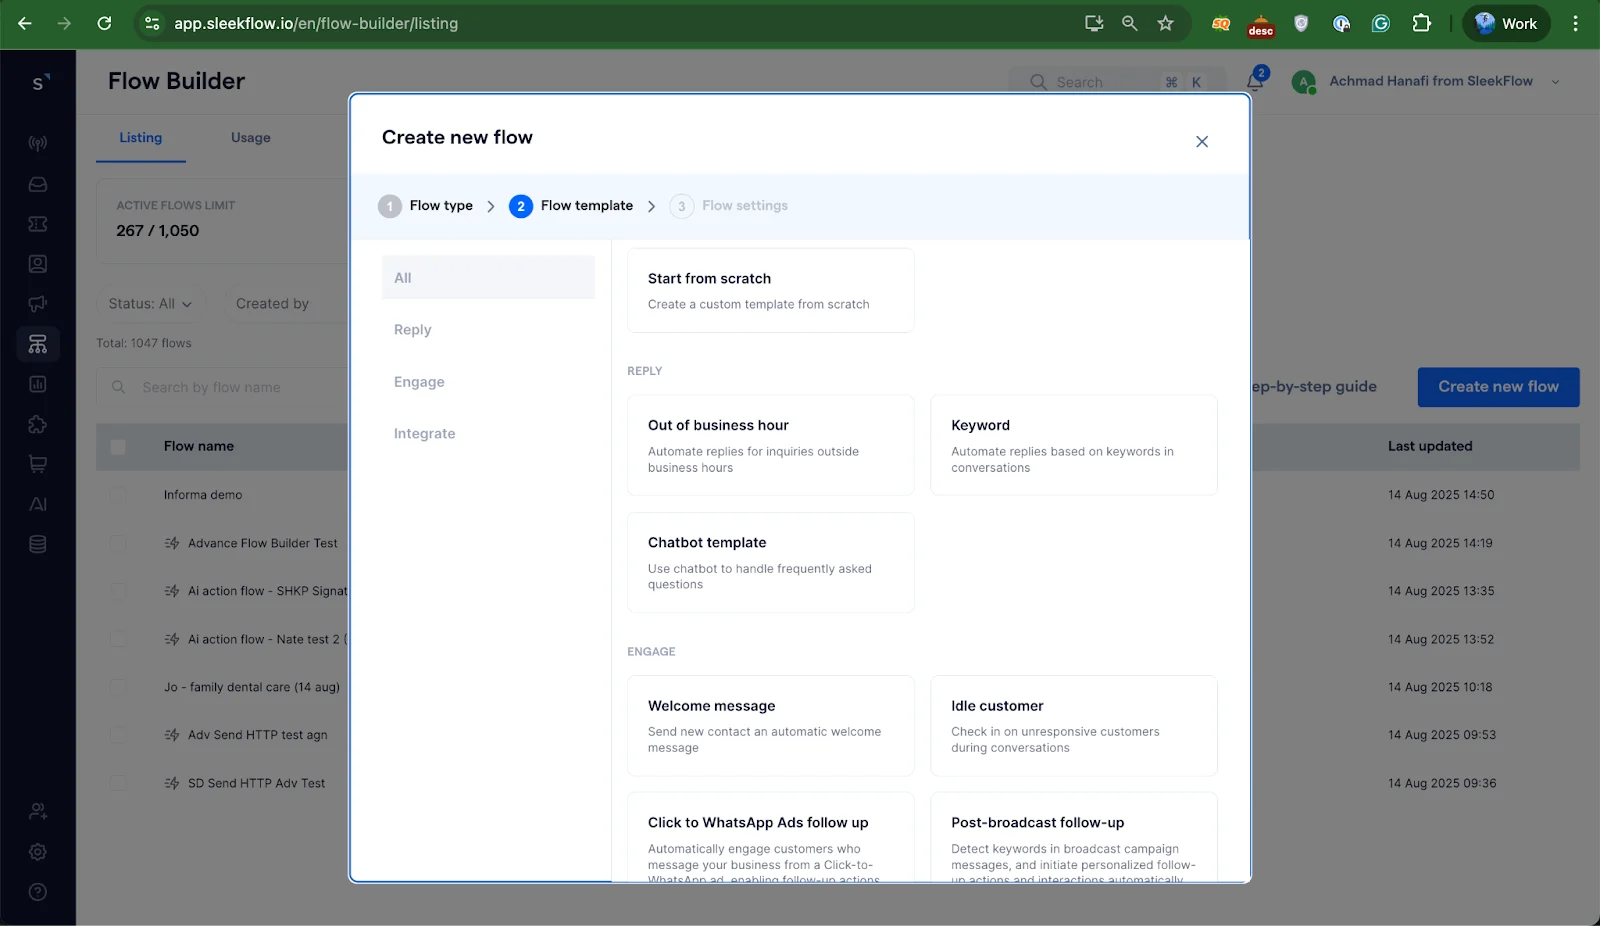
Task: Click the Create new flow button
Action: pos(1498,387)
